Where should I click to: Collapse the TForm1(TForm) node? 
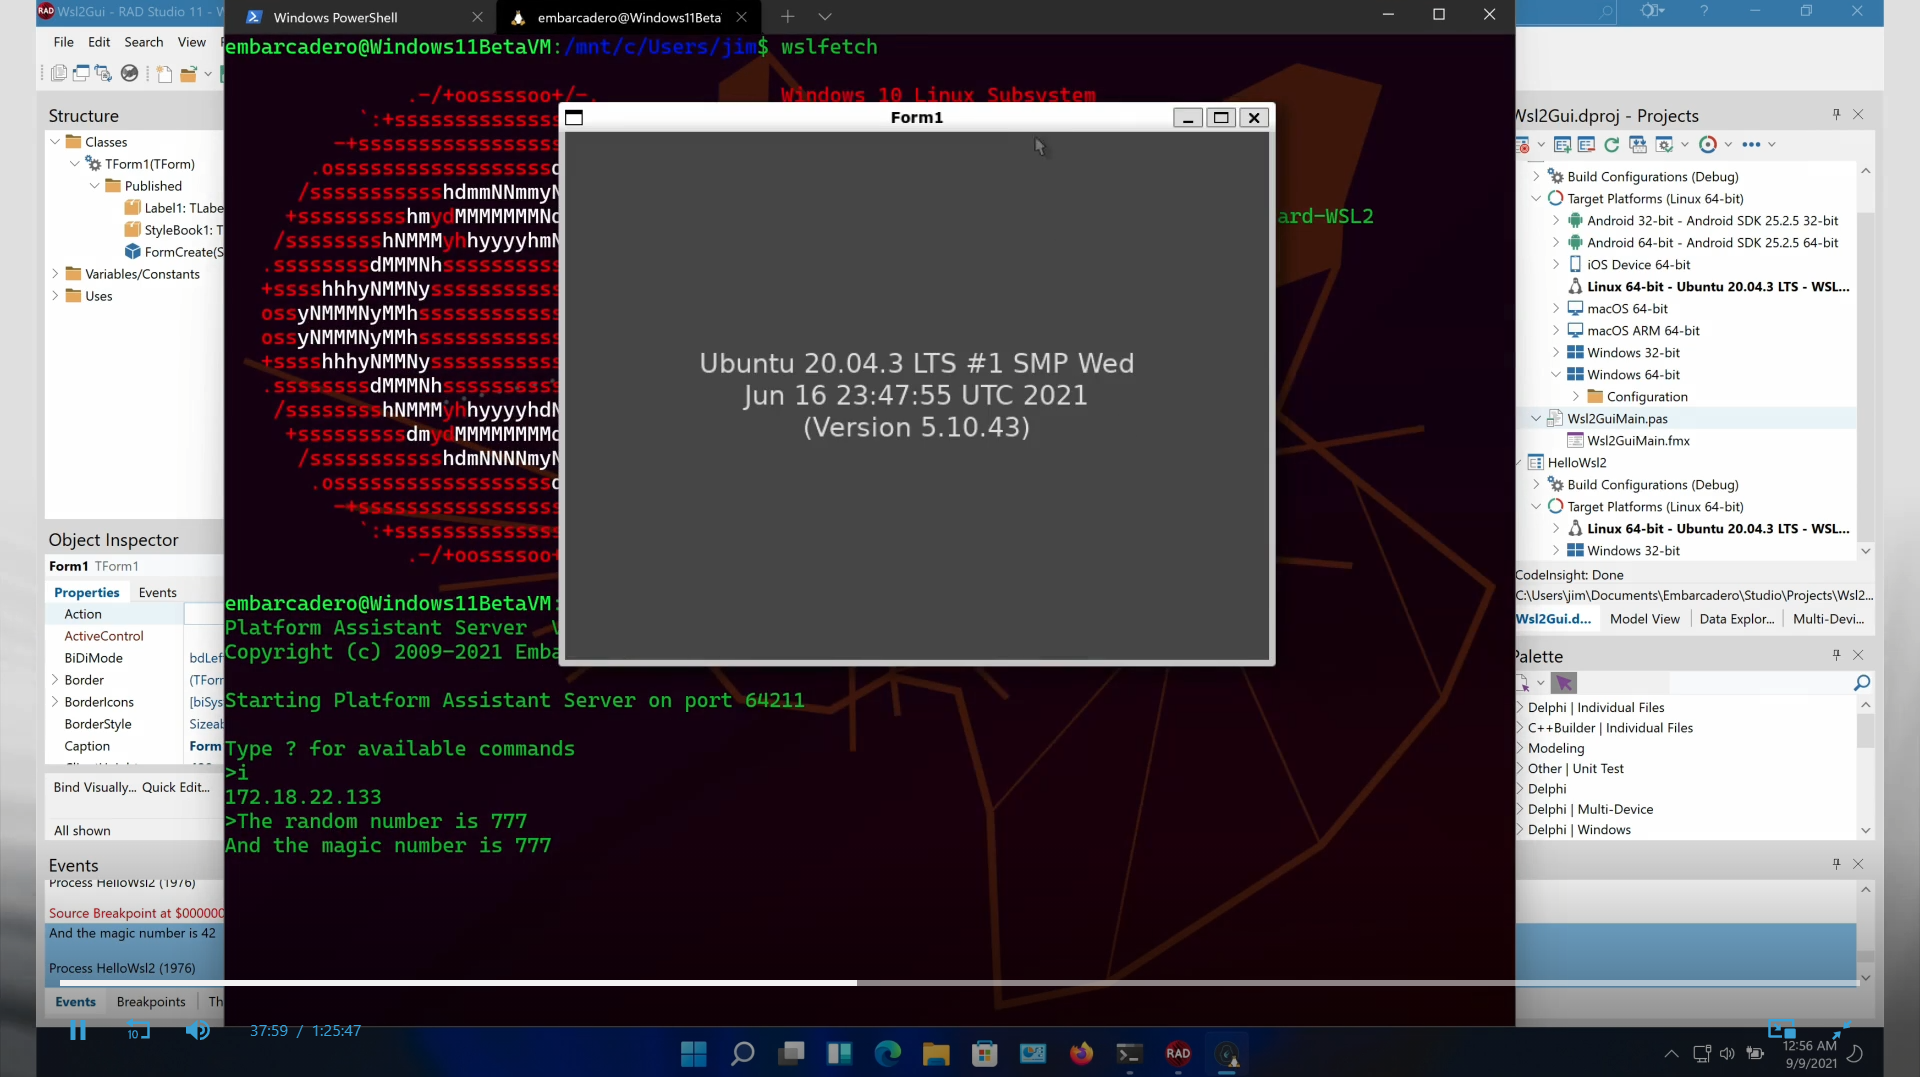click(x=75, y=164)
